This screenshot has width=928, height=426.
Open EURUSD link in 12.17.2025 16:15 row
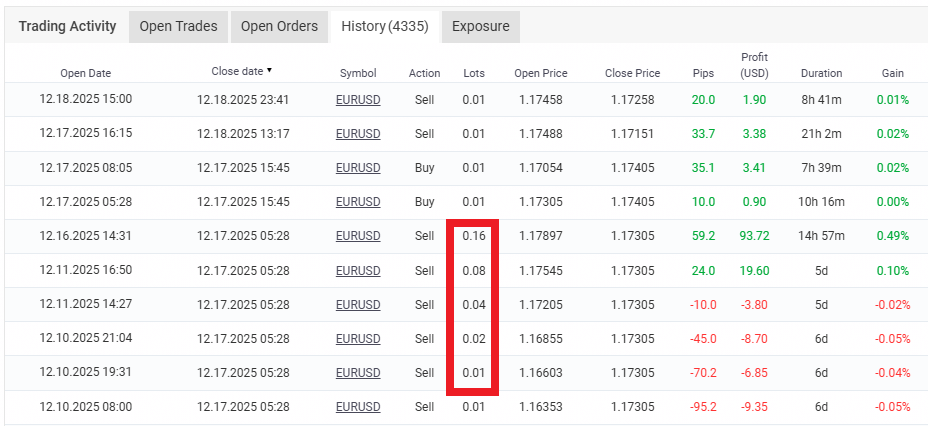(358, 134)
